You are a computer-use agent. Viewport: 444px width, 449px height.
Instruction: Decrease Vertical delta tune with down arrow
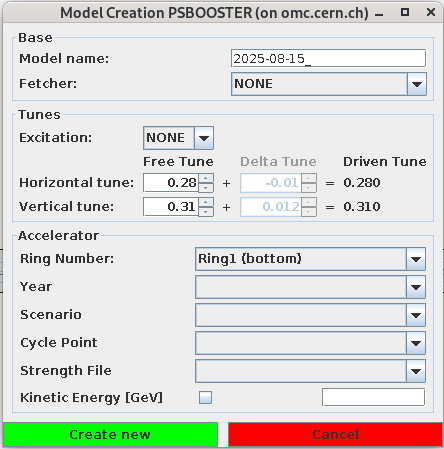[309, 211]
